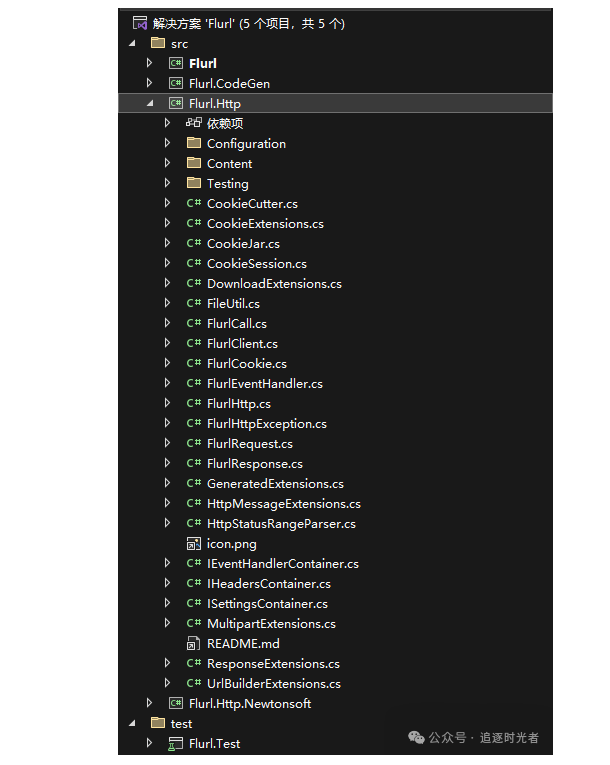Collapse the test folder node
This screenshot has height=765, width=610.
pos(132,724)
